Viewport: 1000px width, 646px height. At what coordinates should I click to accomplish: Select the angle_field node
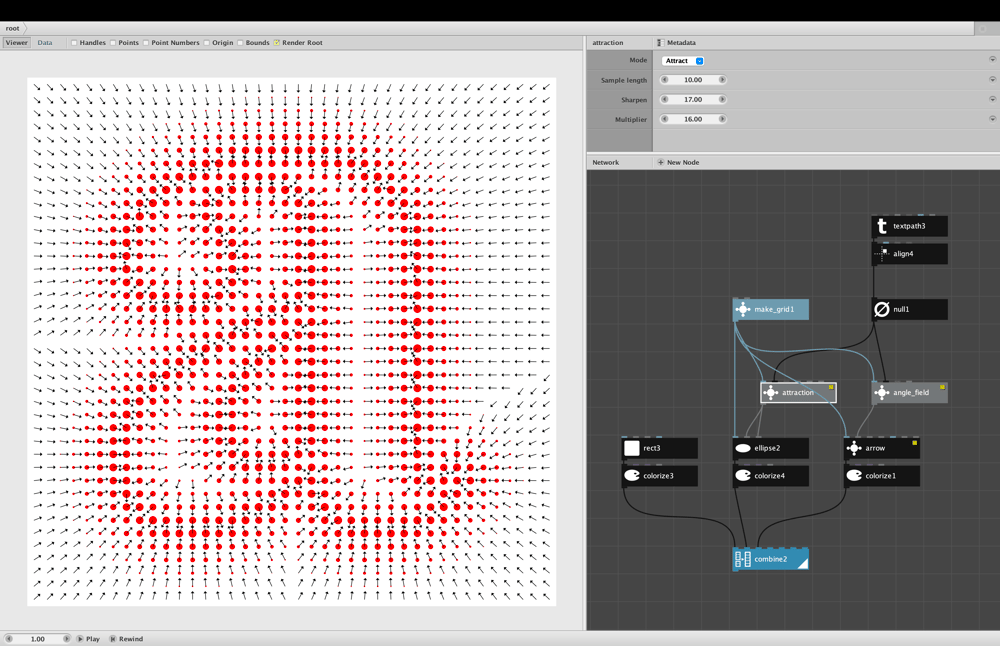click(x=909, y=393)
